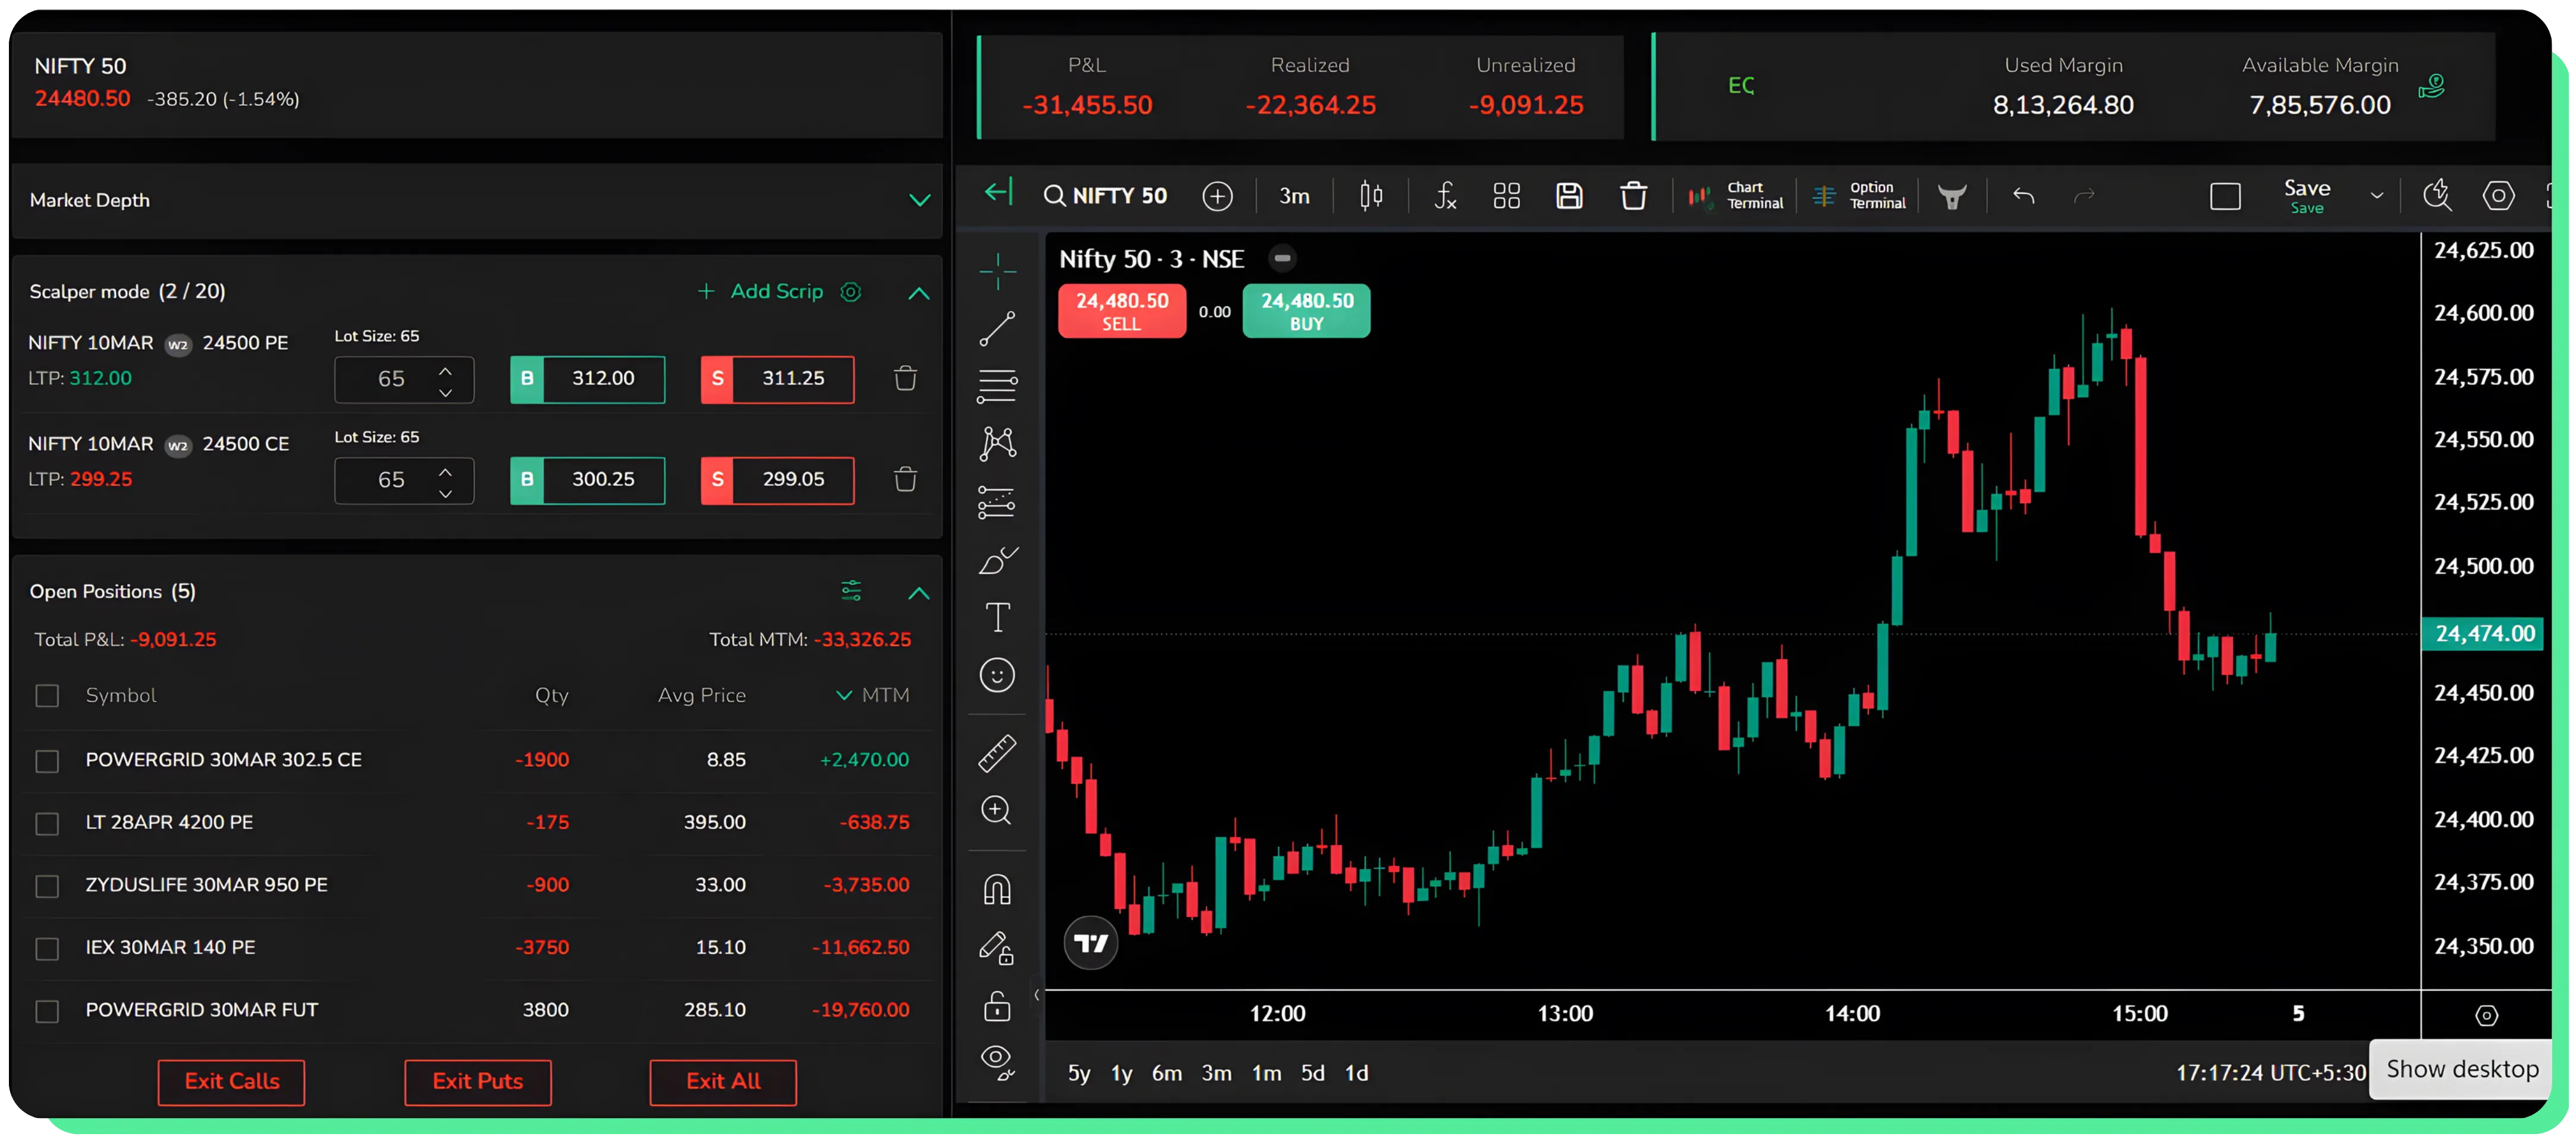Delete drawings using the trash icon
This screenshot has height=1146, width=2576.
click(1634, 195)
